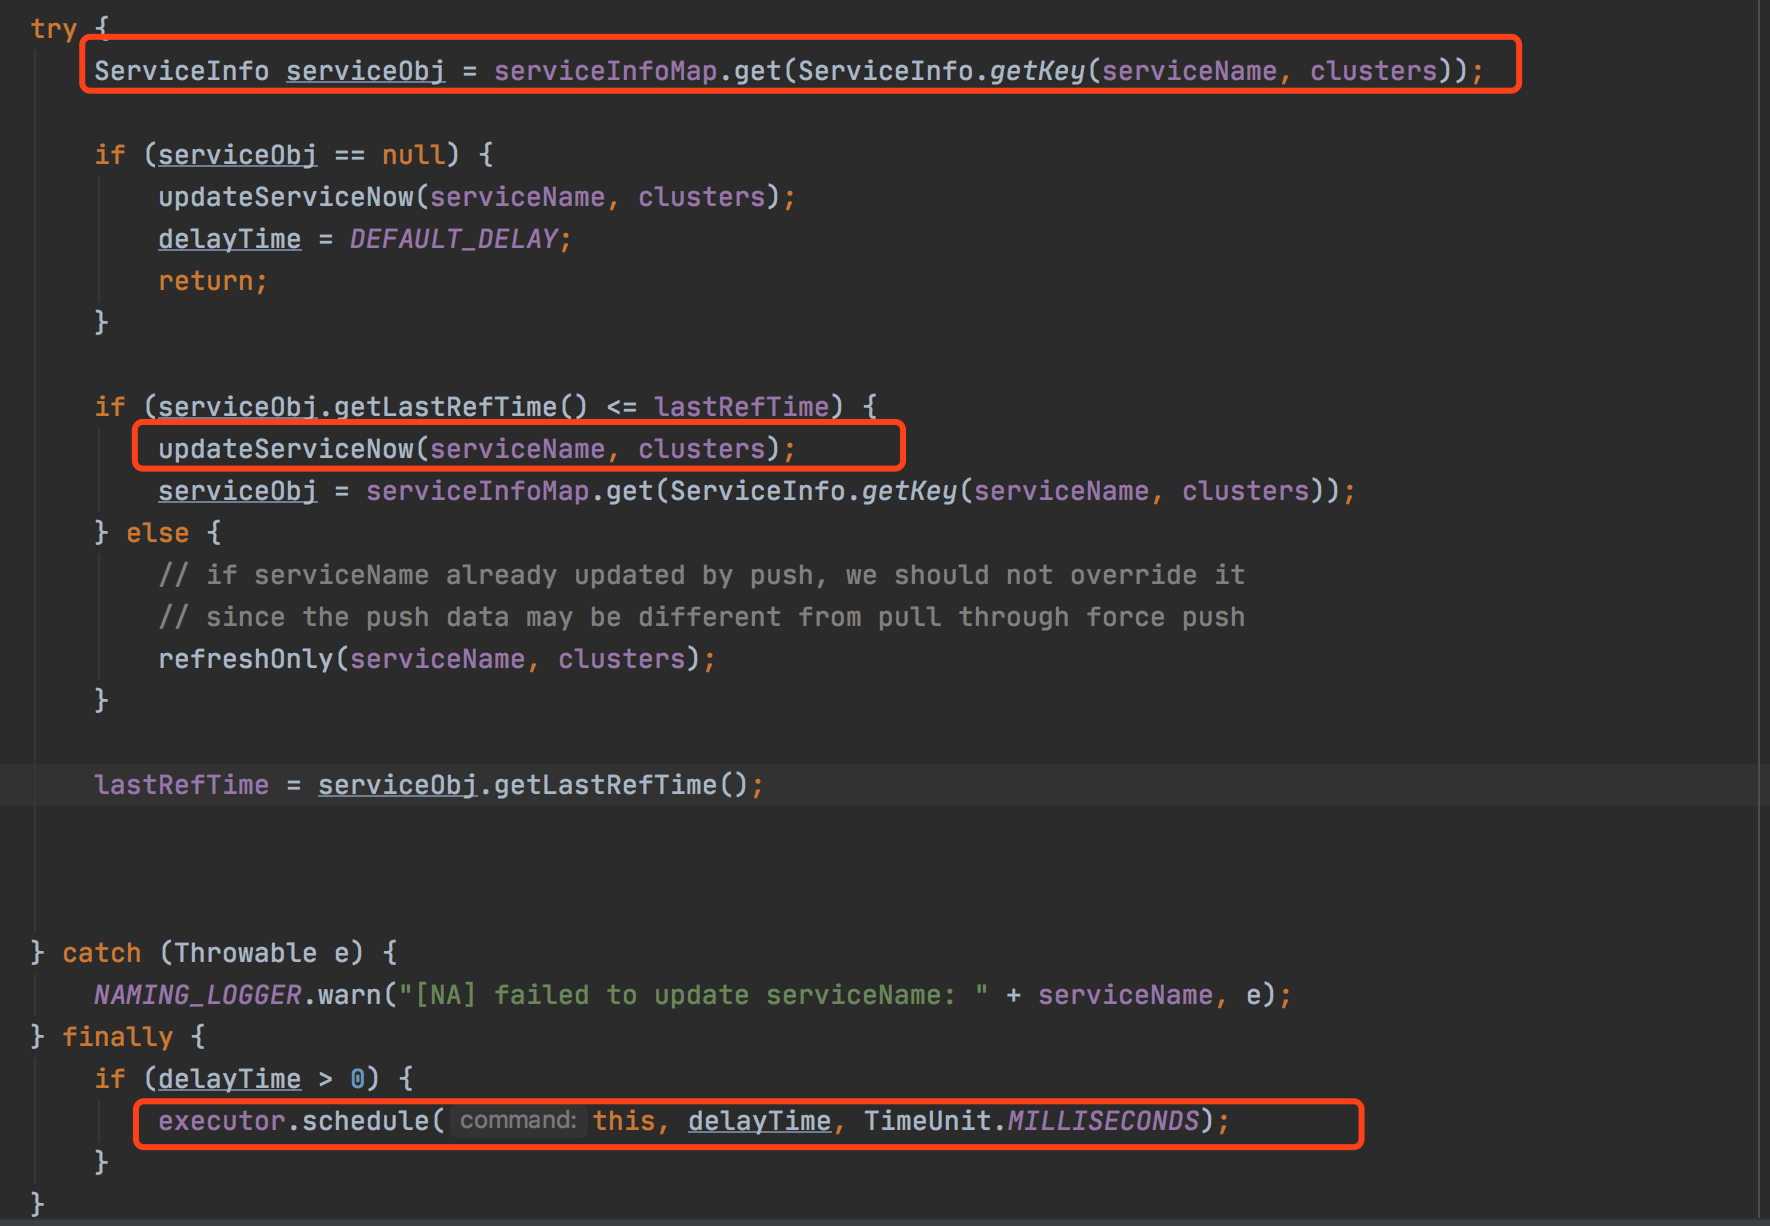Click the "this" argument in executor.schedule
1770x1226 pixels.
(x=623, y=1121)
